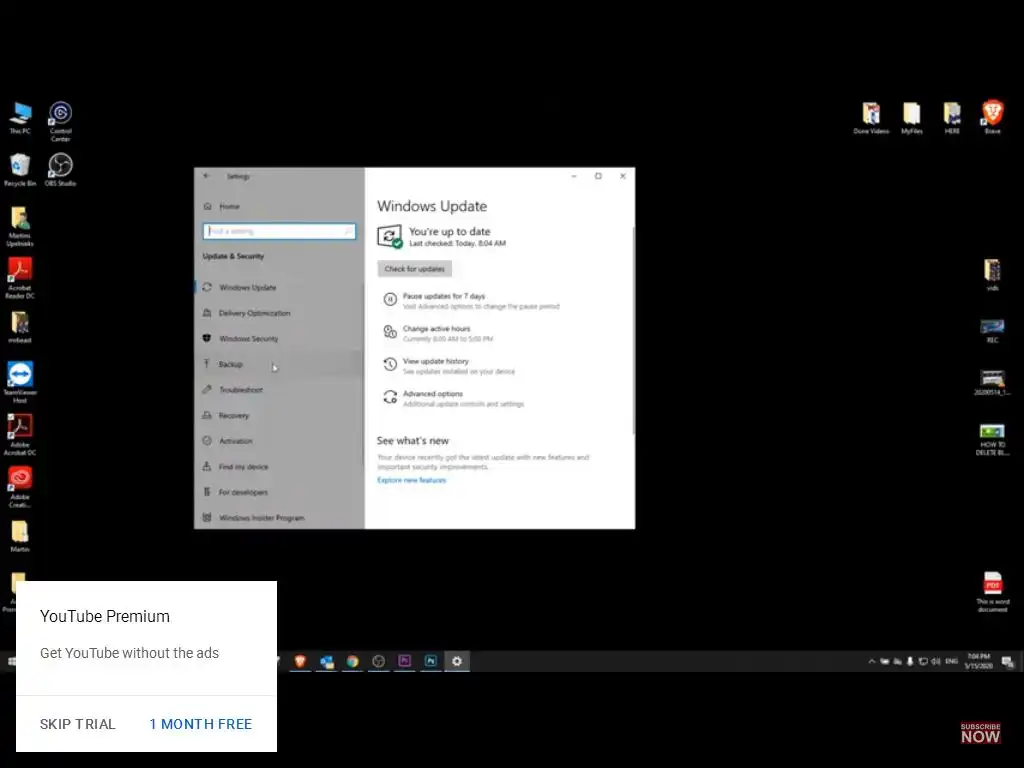The height and width of the screenshot is (768, 1024).
Task: Select This is word document PDF
Action: click(x=992, y=592)
